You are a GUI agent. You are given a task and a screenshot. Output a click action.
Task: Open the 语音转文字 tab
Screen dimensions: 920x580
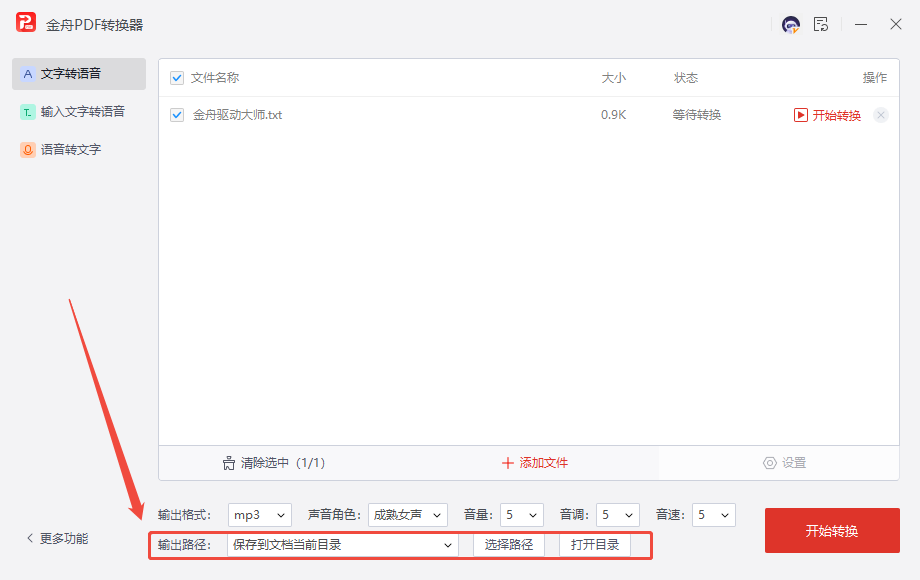point(79,150)
